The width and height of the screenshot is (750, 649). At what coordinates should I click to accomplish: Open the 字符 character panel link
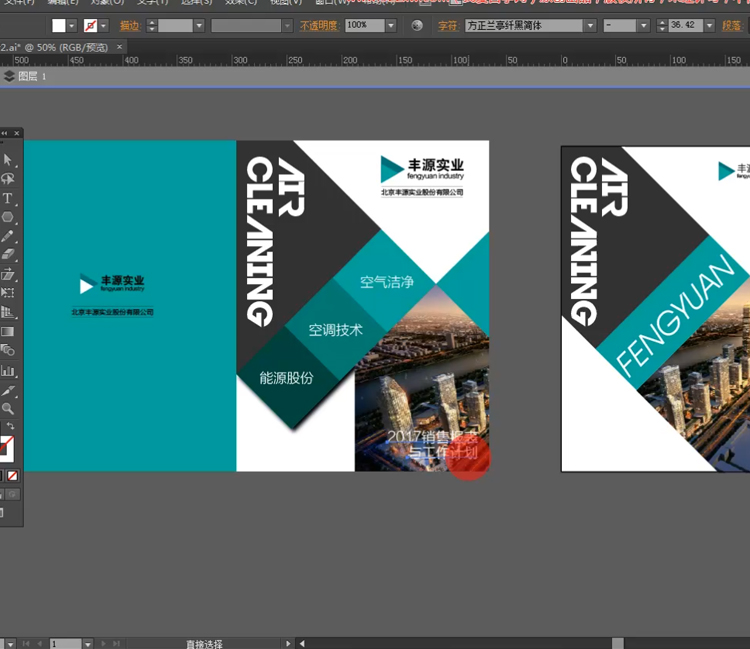tap(449, 25)
